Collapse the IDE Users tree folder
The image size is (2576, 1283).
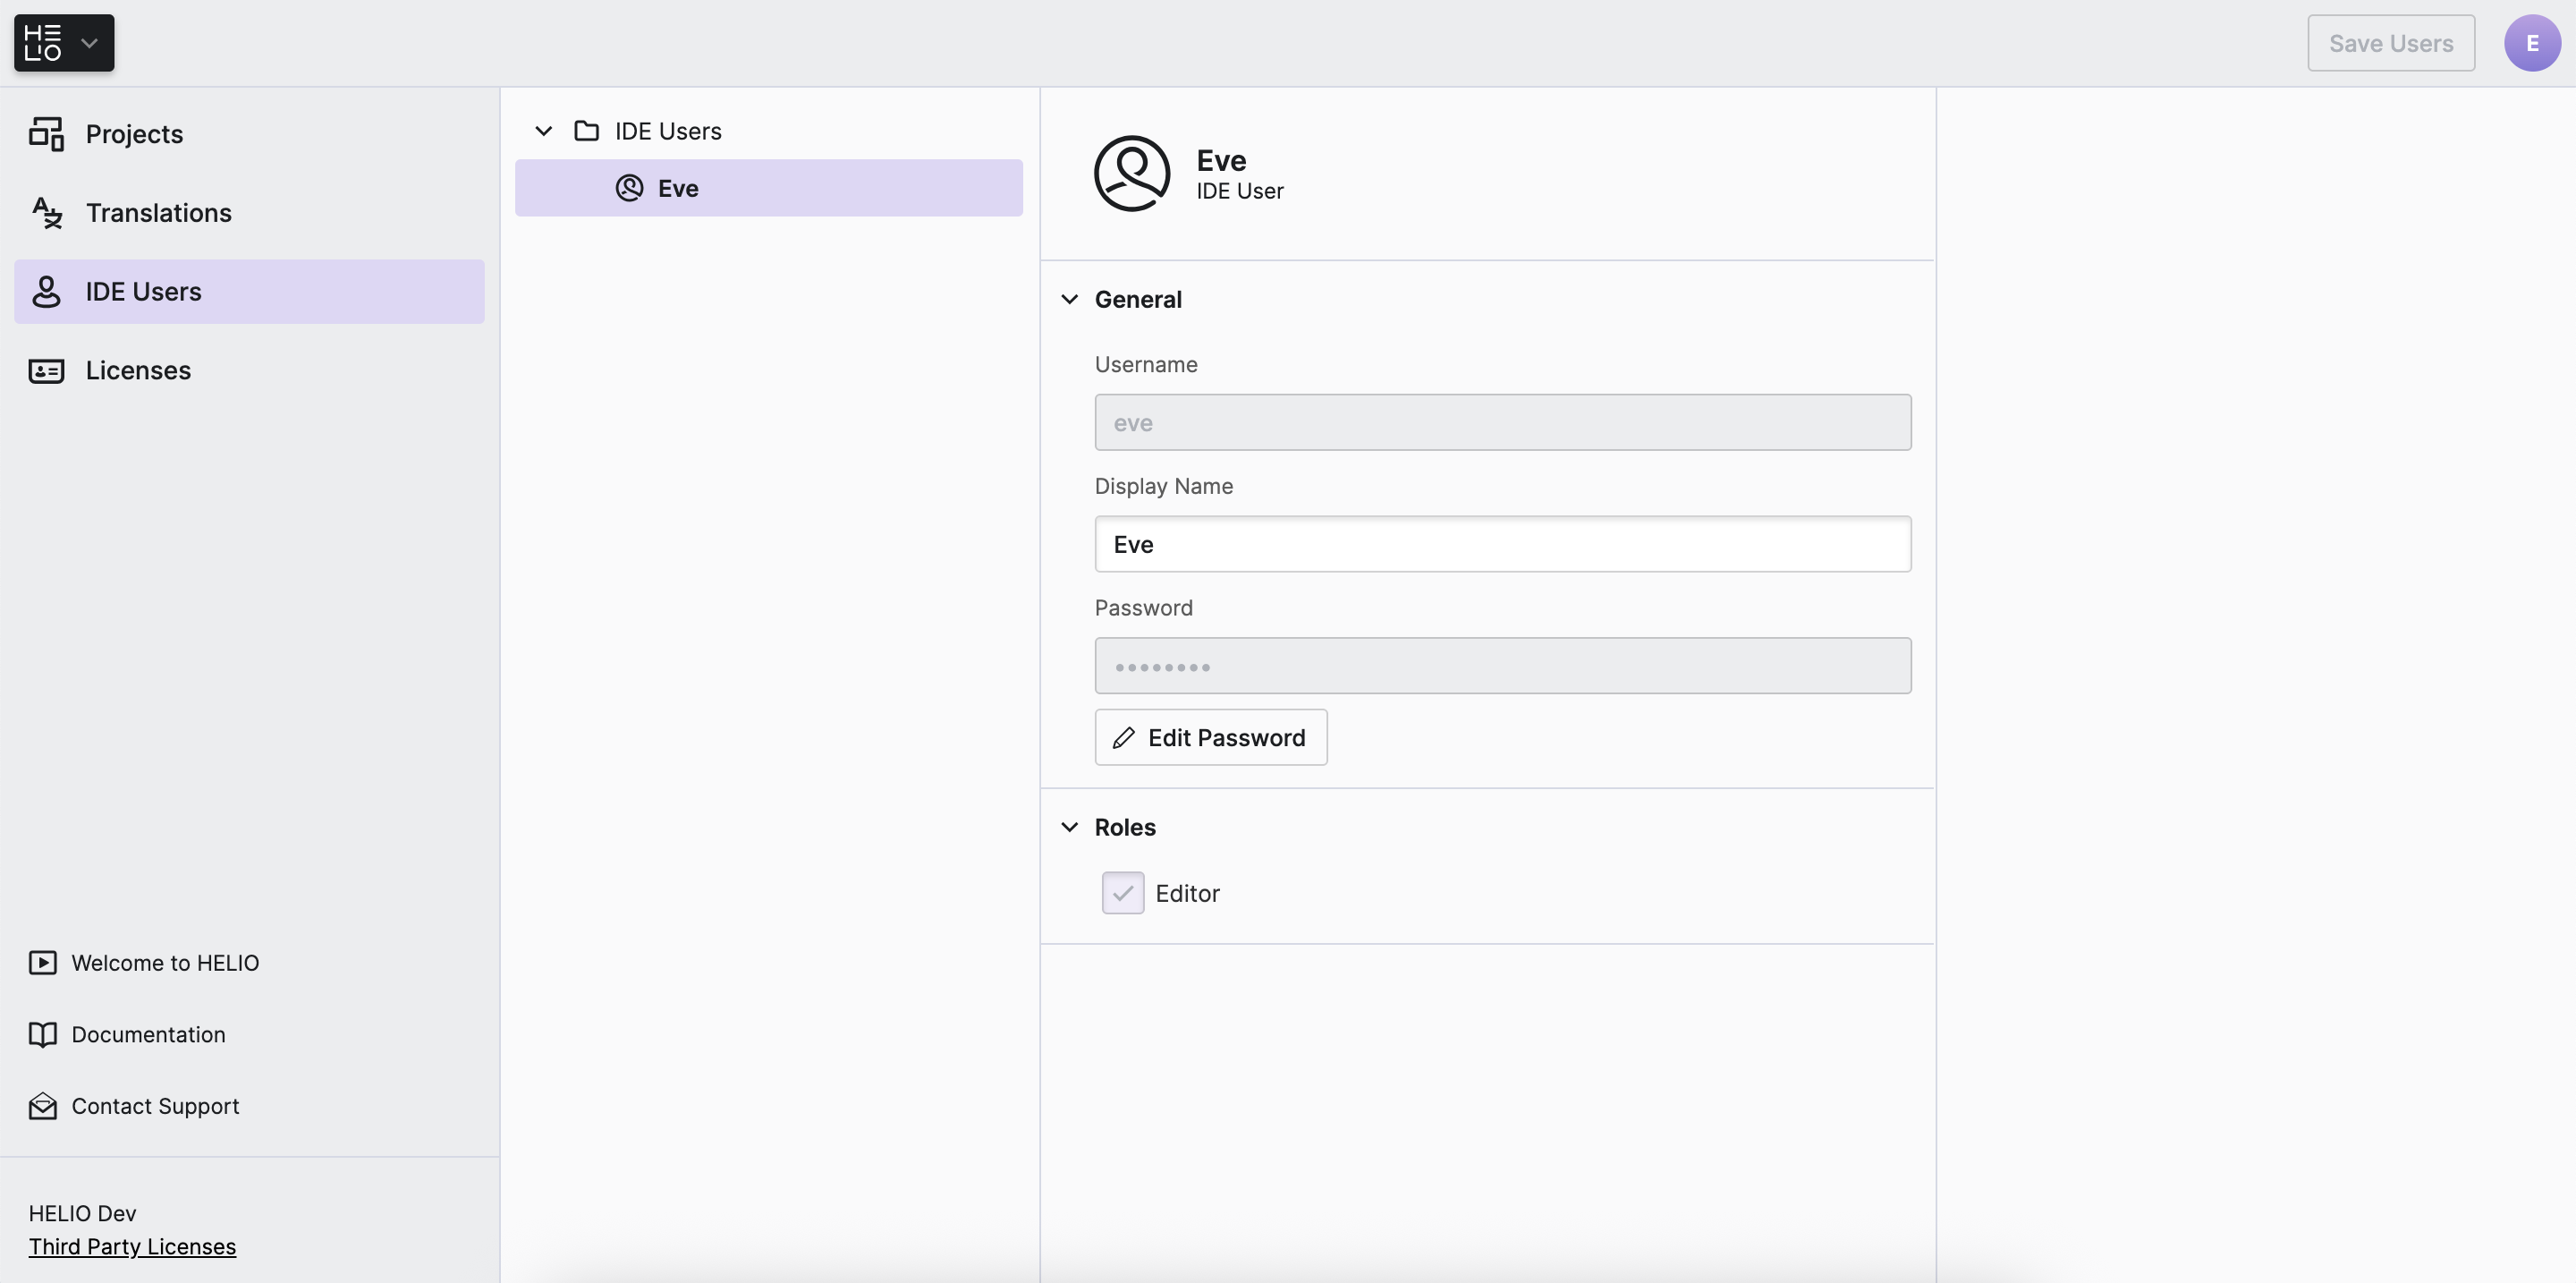(x=543, y=131)
